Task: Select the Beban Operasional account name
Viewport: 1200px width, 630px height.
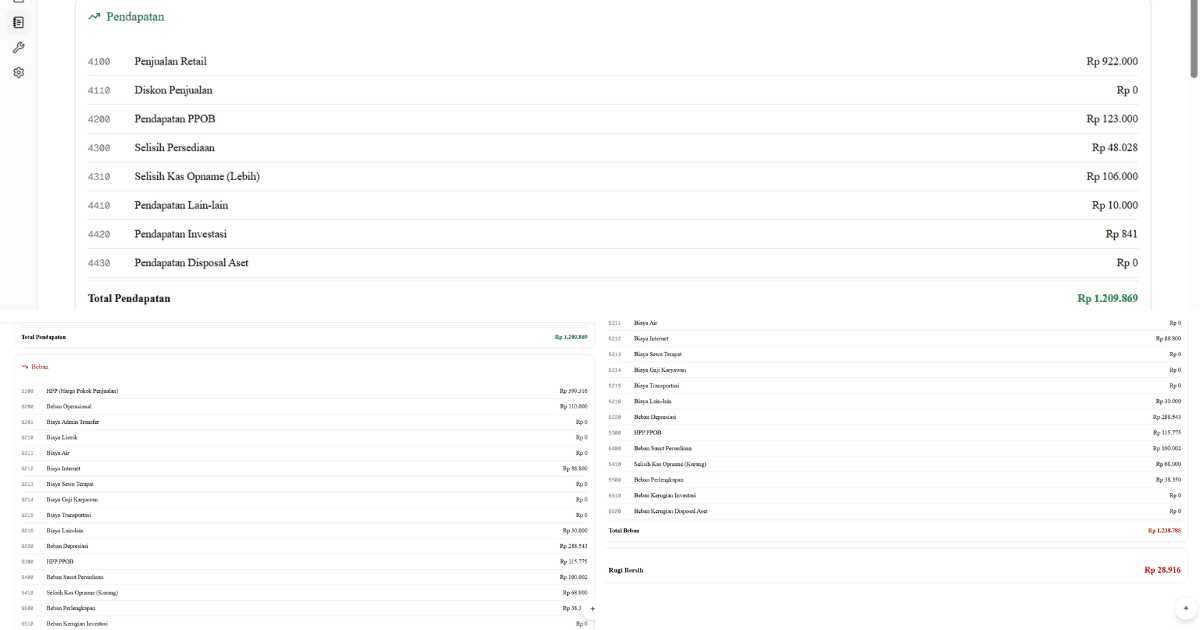Action: [69, 407]
